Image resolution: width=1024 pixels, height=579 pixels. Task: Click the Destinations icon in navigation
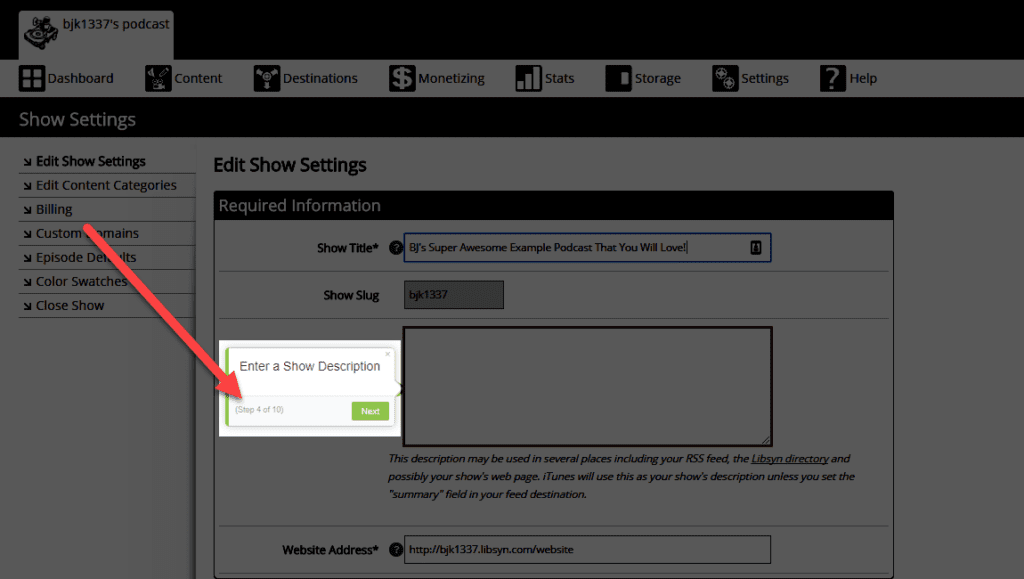[267, 78]
